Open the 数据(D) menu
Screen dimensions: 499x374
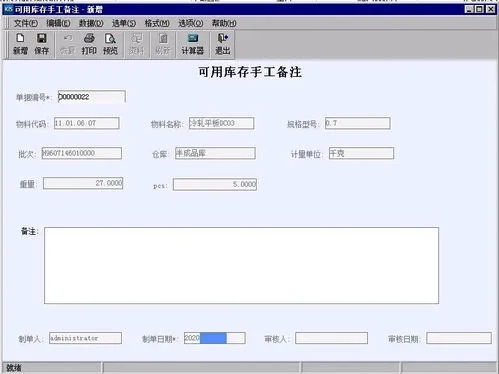[91, 23]
